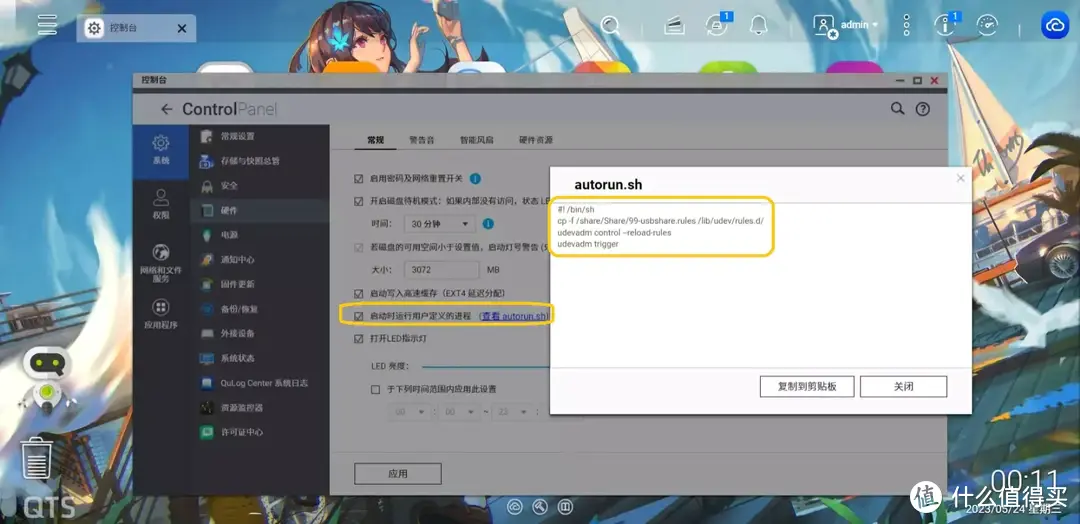
Task: Expand the admin account dropdown arrow
Action: [x=875, y=25]
